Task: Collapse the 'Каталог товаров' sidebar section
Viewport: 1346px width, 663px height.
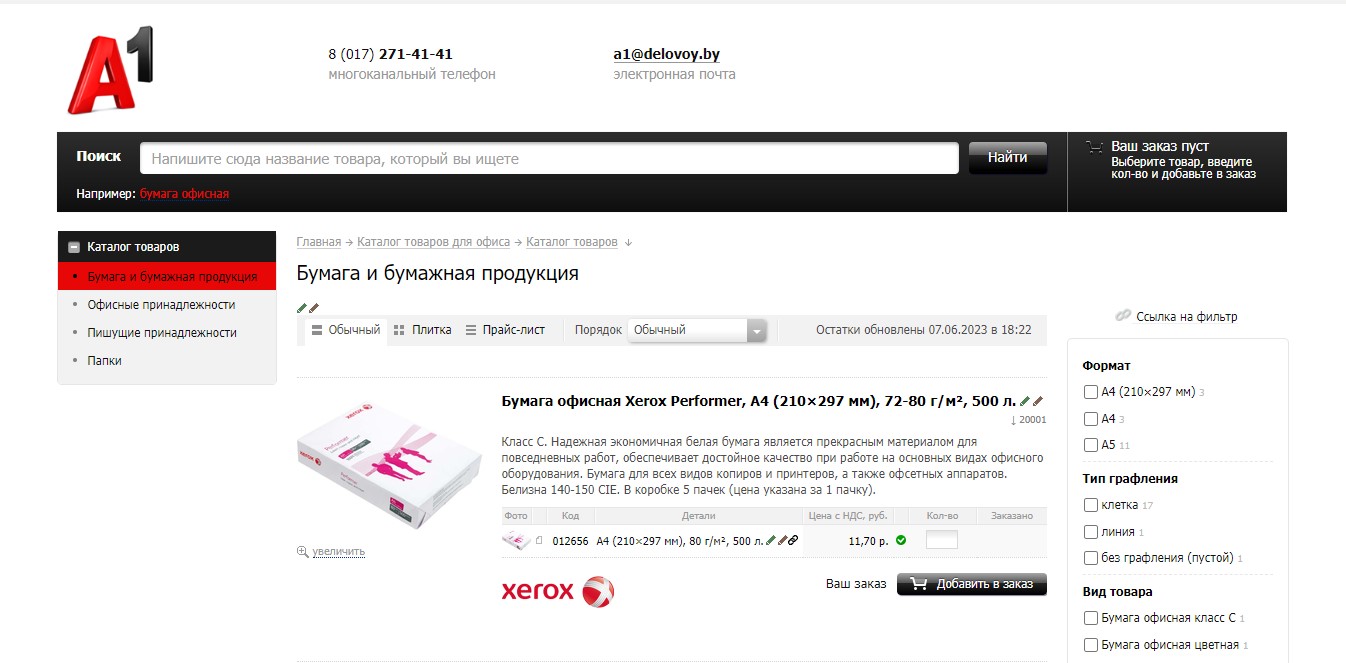Action: tap(74, 247)
